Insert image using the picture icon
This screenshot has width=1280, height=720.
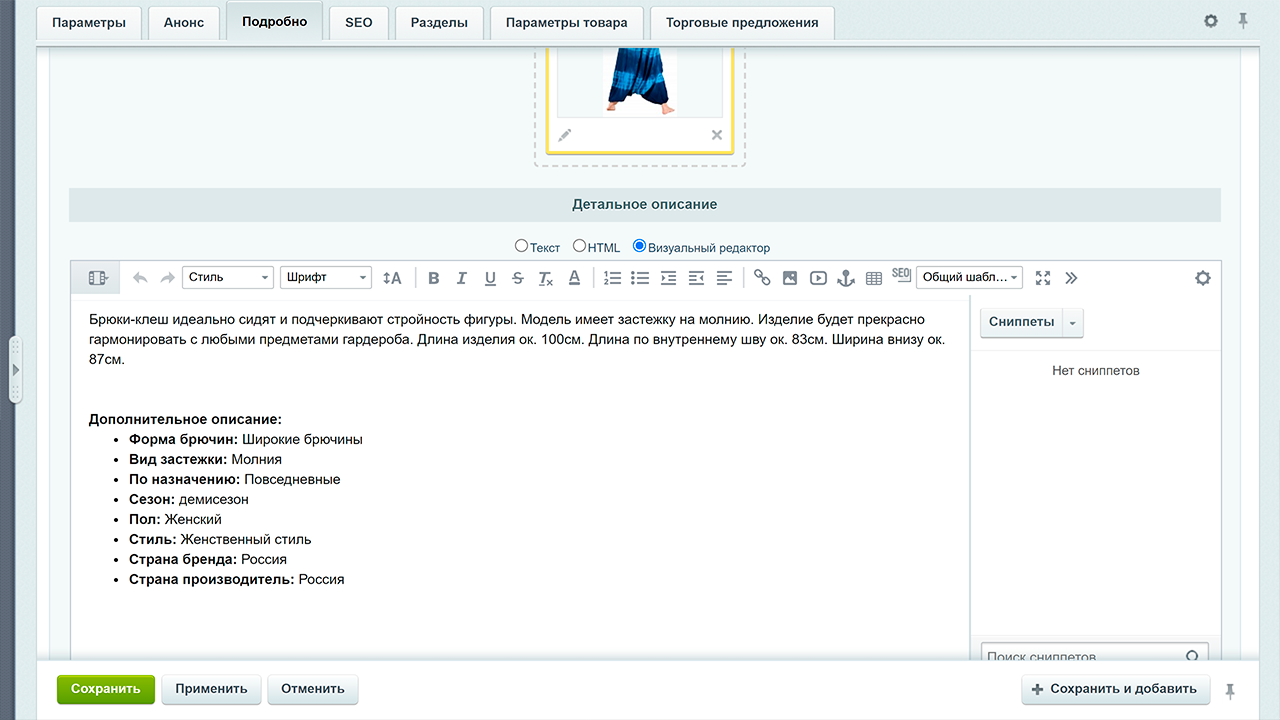pos(790,278)
